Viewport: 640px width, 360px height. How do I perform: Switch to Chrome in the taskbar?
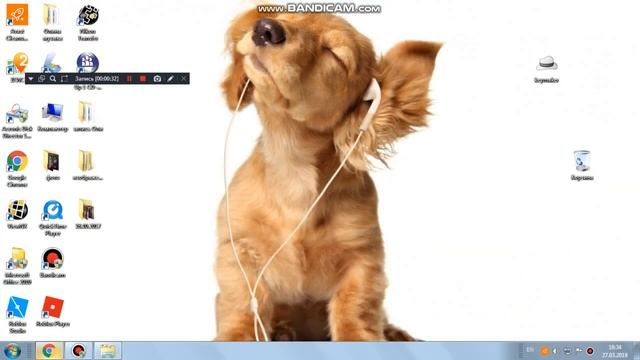[49, 351]
